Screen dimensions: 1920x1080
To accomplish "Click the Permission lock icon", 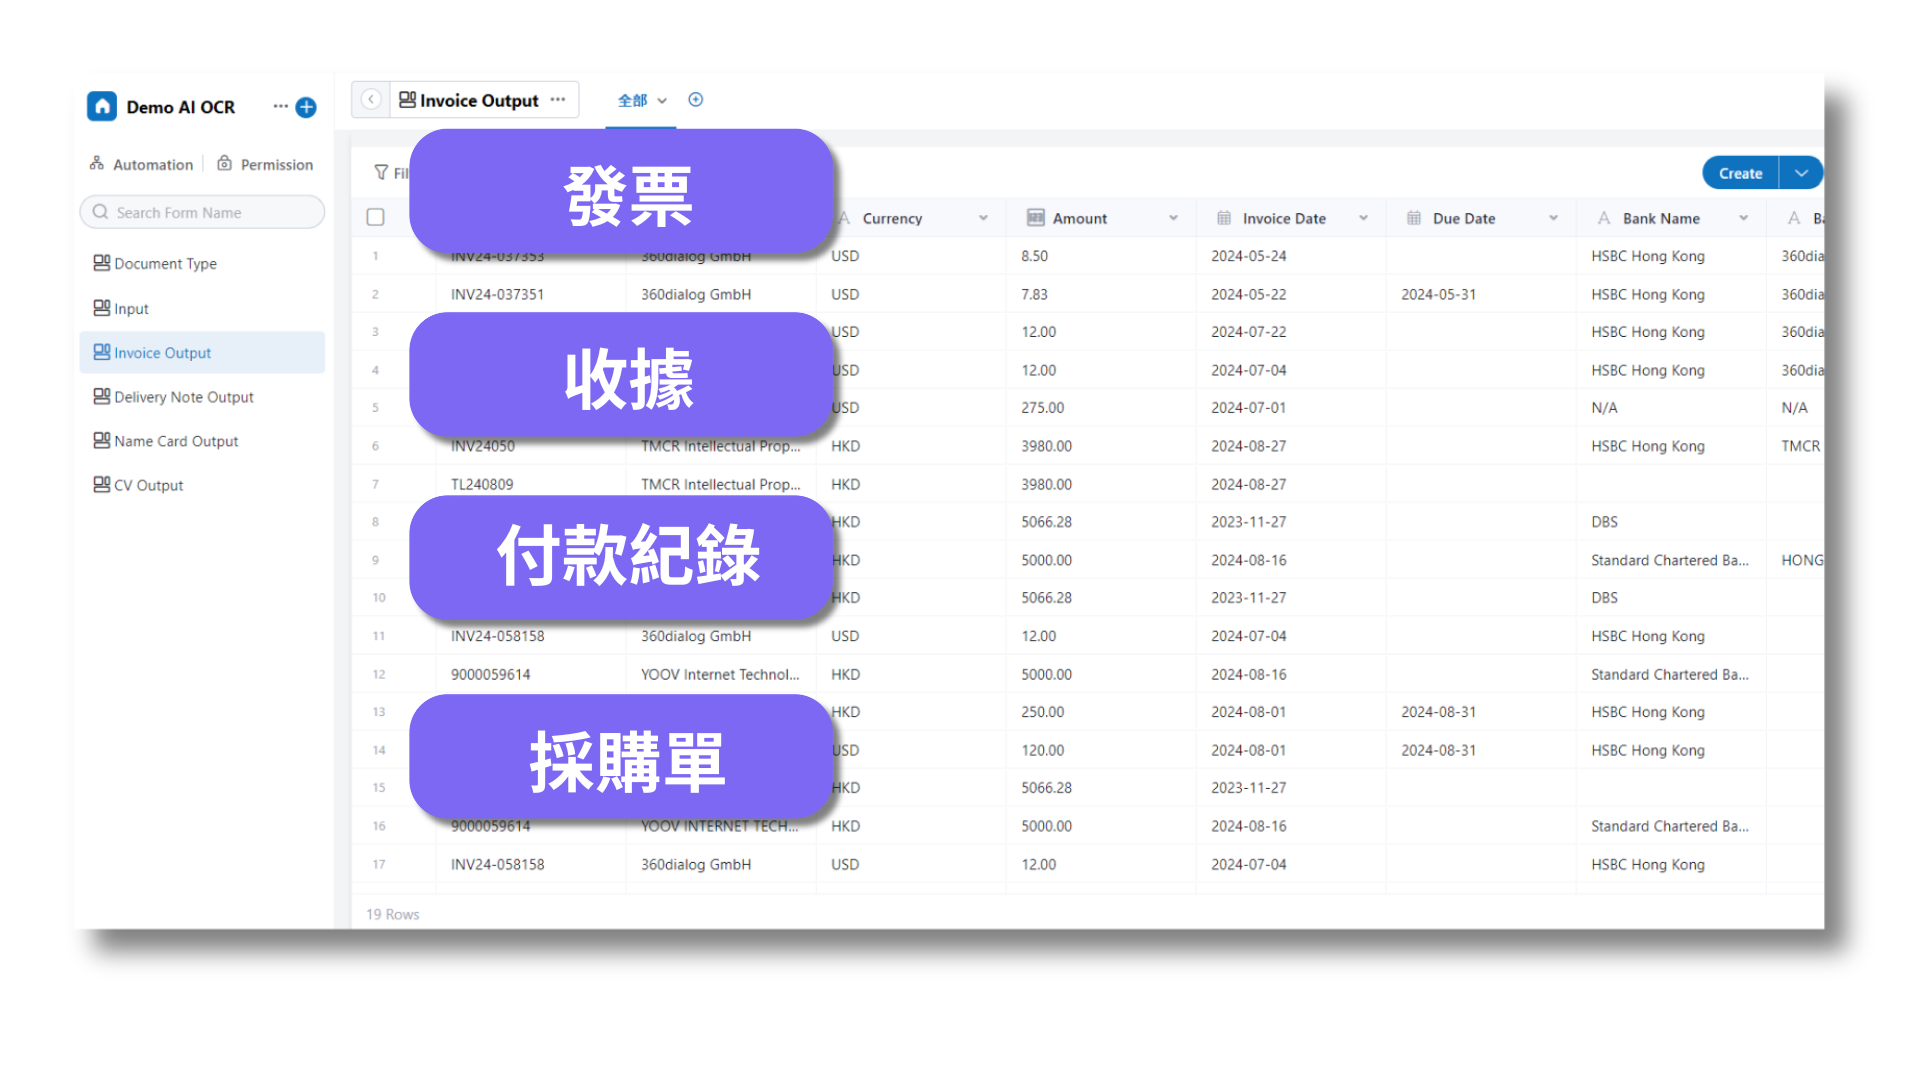I will 225,163.
